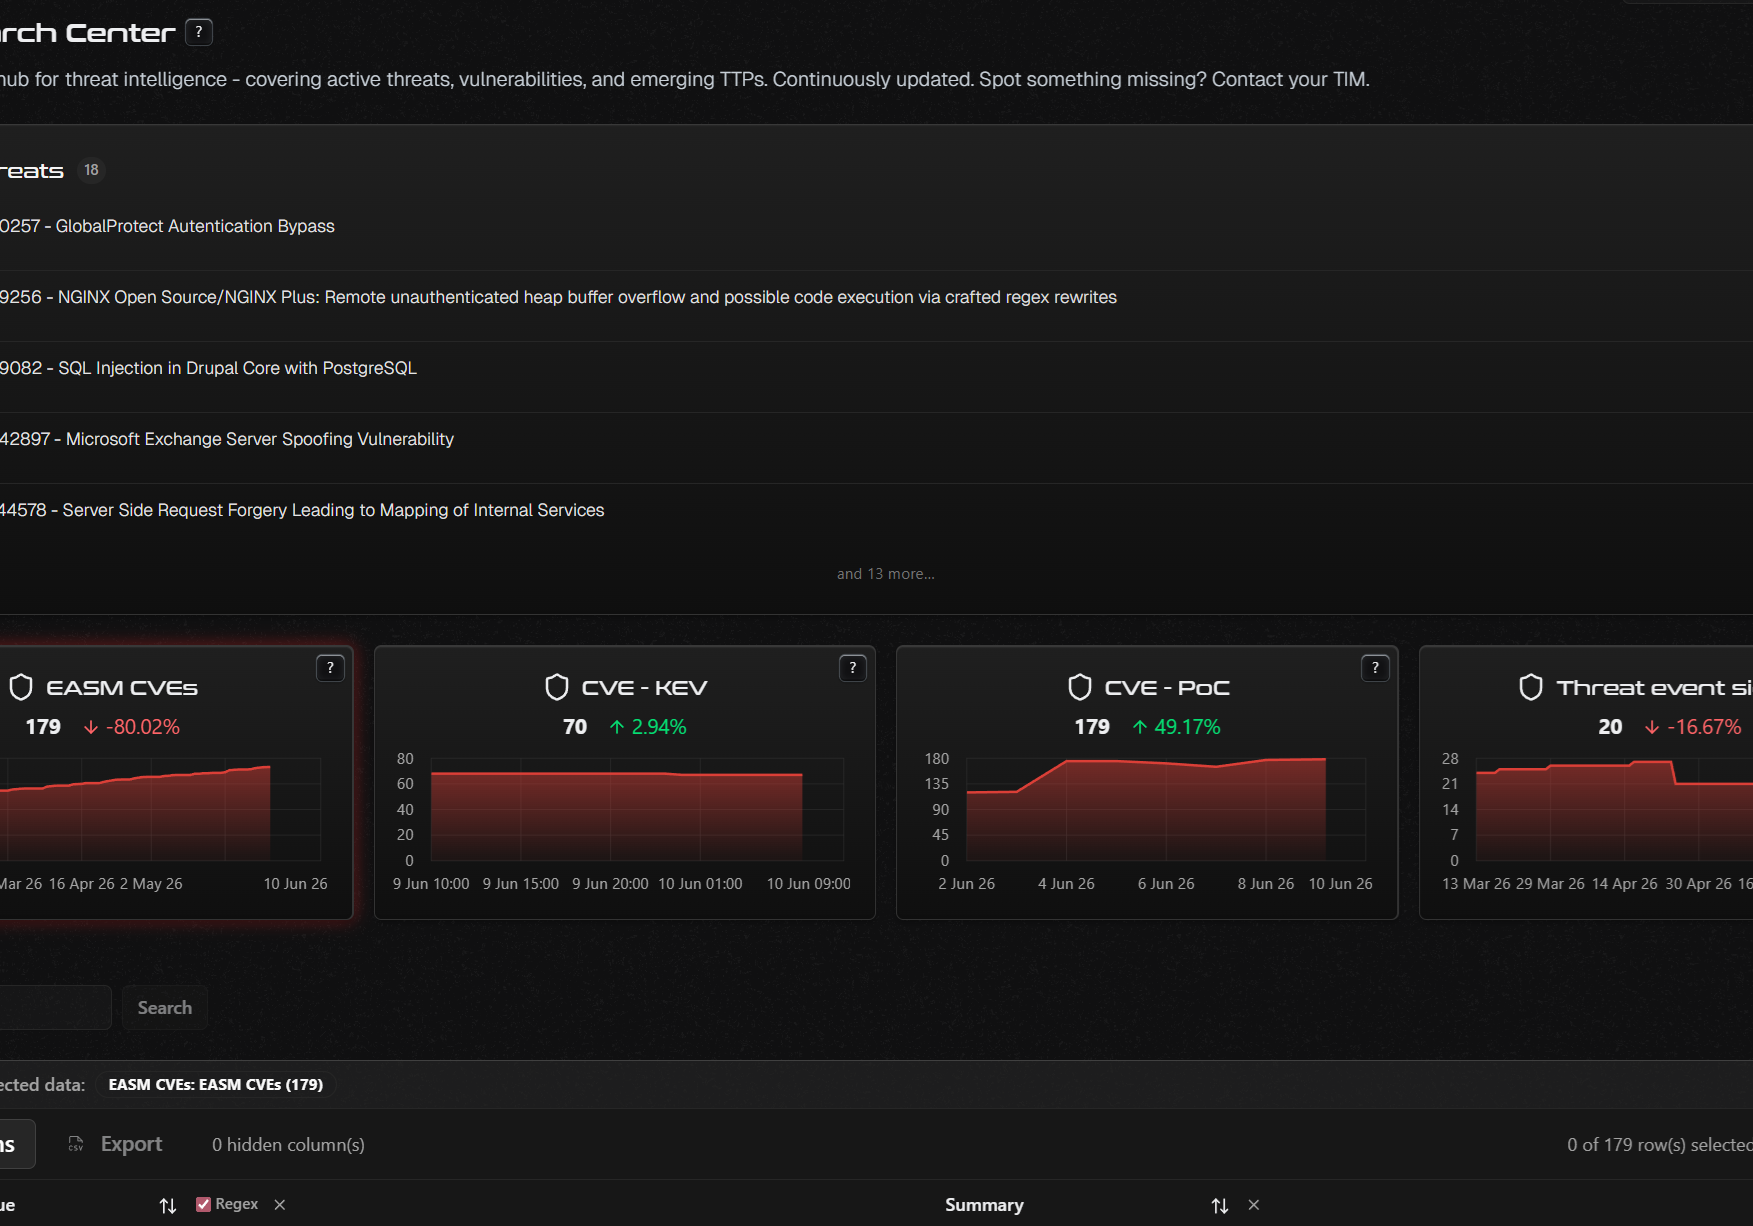Click the '0 of 179 row(s) selected' text
The width and height of the screenshot is (1753, 1226).
(x=1660, y=1145)
